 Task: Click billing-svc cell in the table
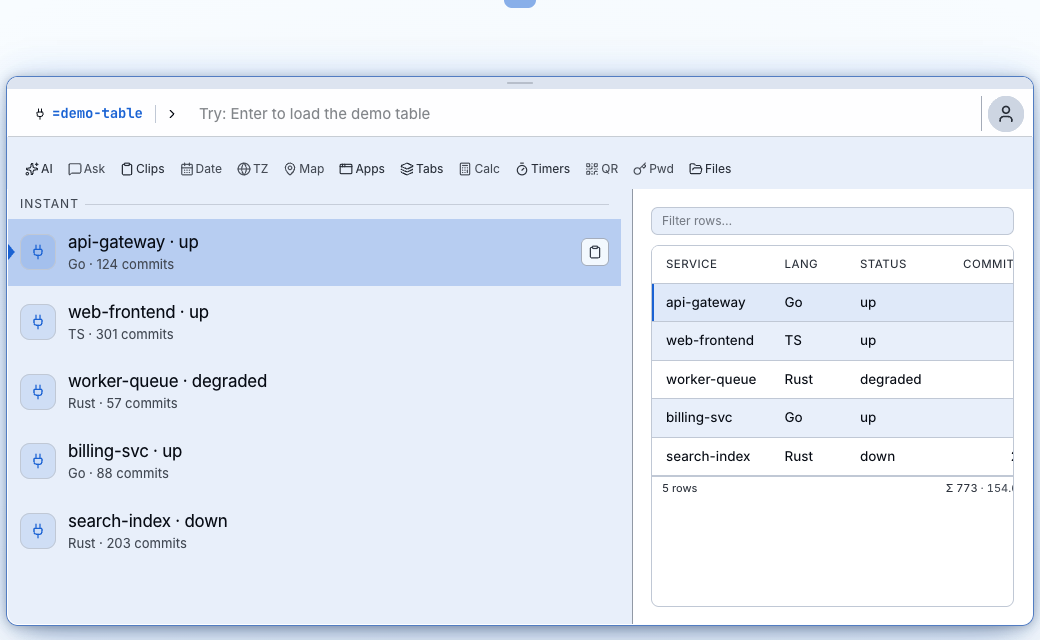(699, 417)
